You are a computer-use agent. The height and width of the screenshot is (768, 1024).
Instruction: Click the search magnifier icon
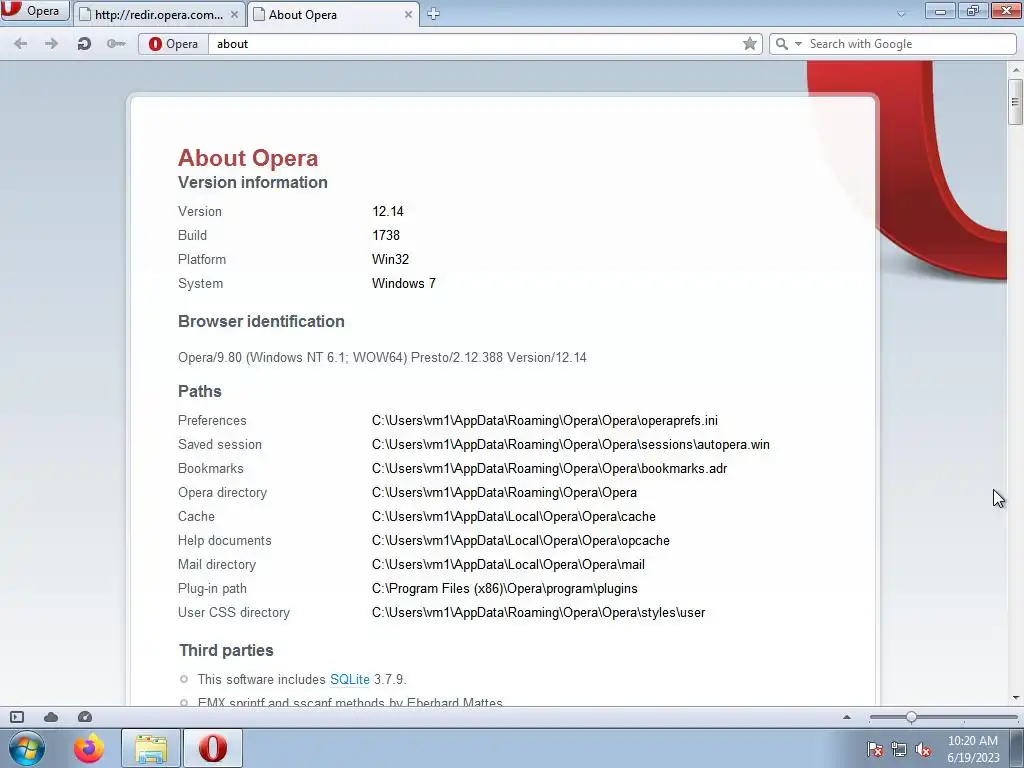(782, 44)
